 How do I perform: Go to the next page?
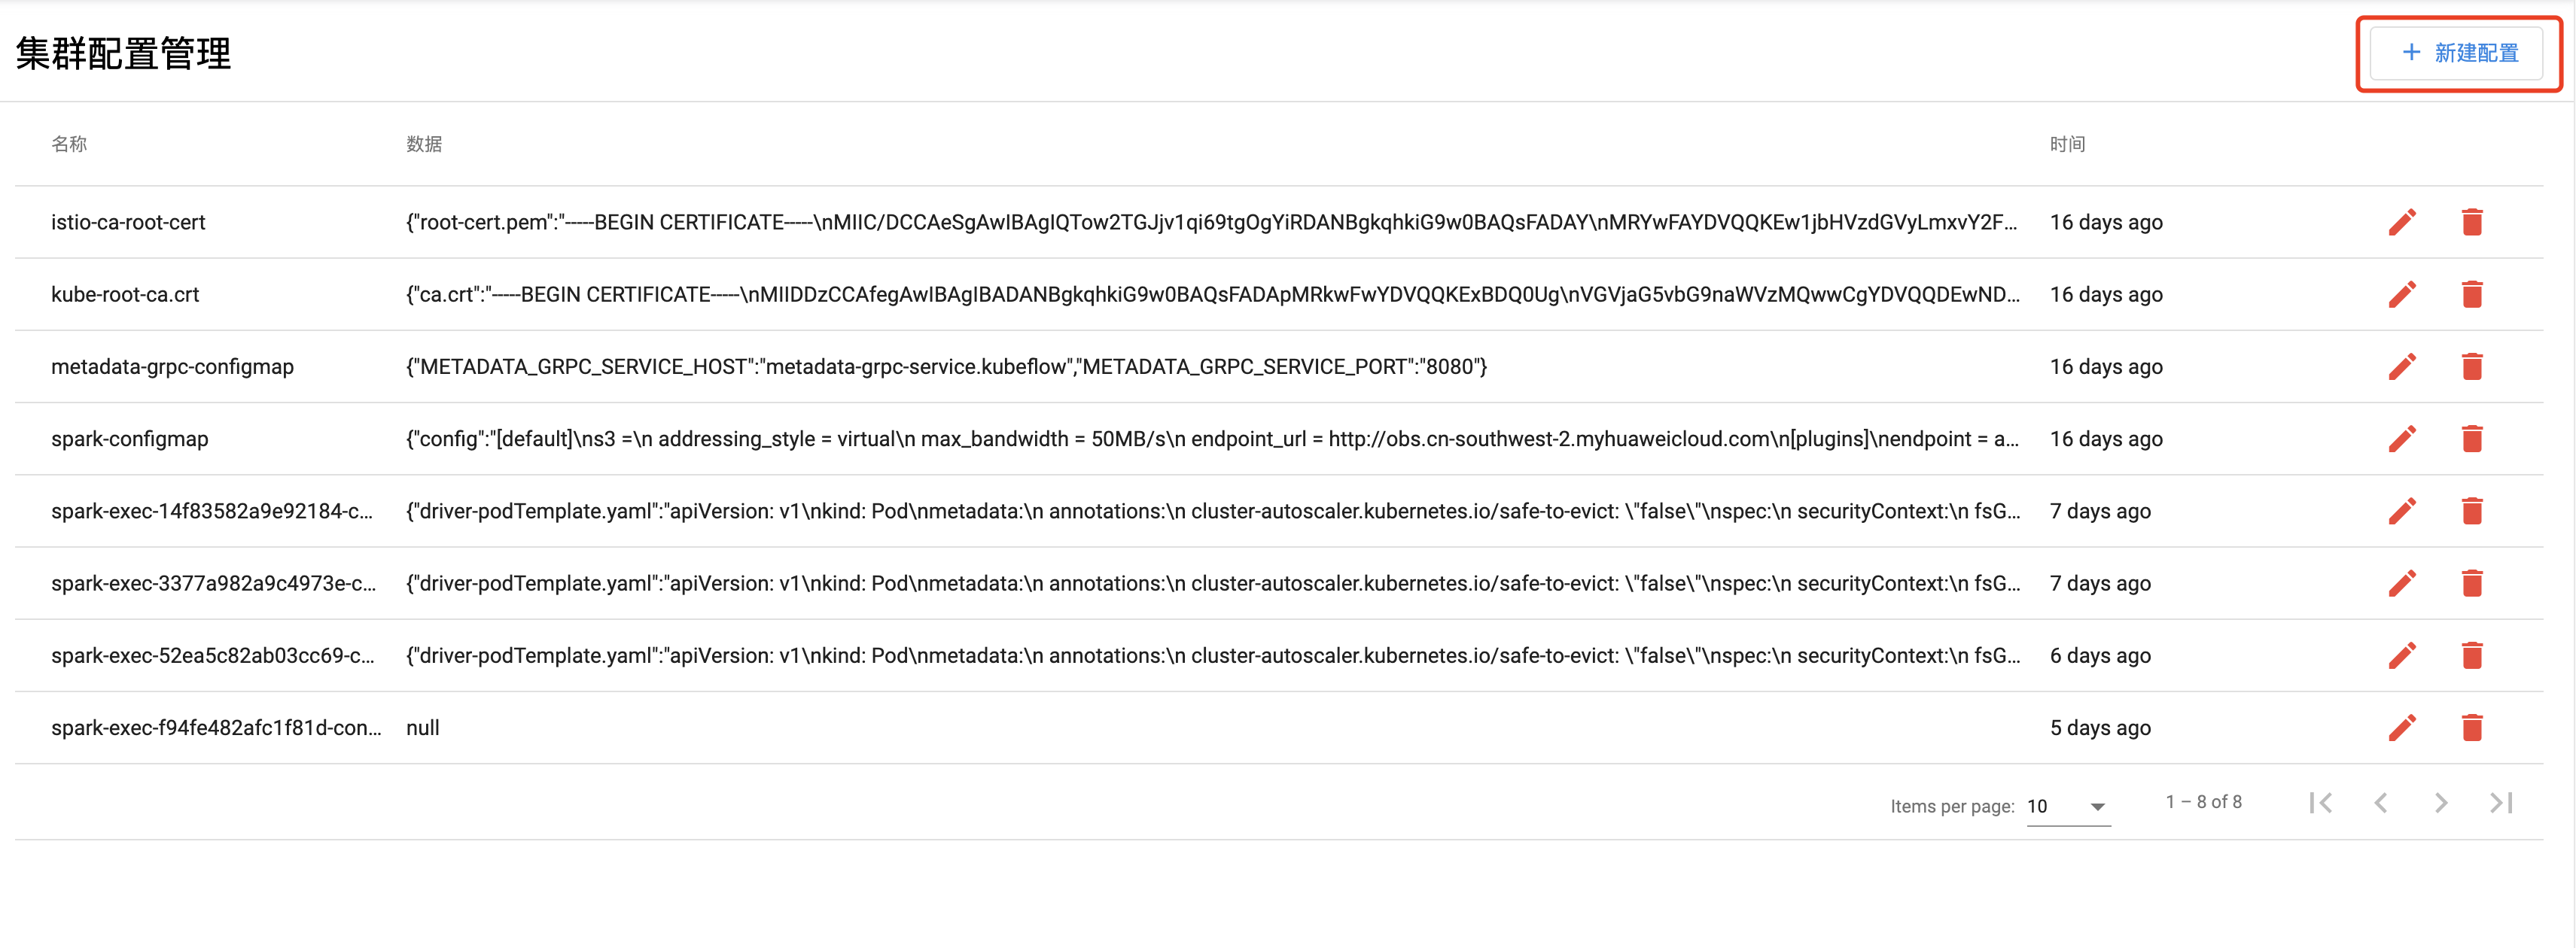click(2441, 803)
